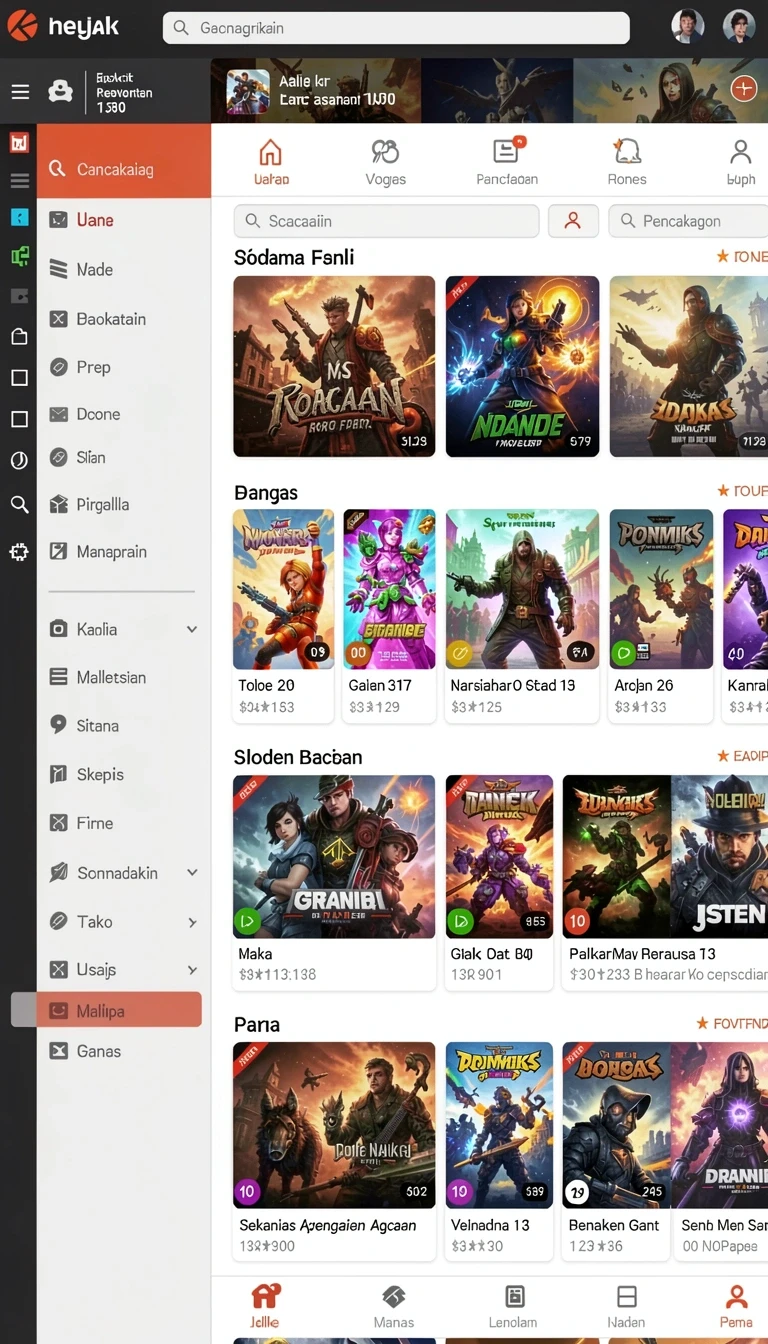768x1344 pixels.
Task: Click the half-circle contrast rail icon
Action: pos(19,461)
